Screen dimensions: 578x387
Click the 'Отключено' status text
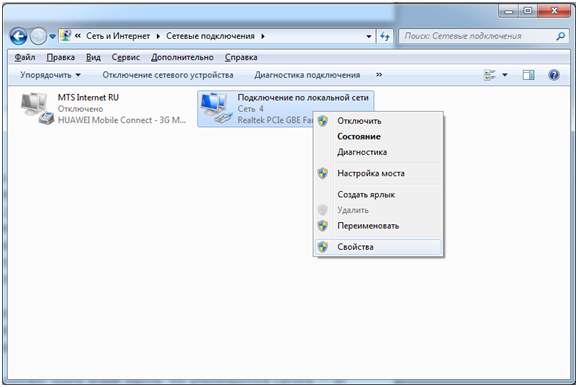point(80,109)
